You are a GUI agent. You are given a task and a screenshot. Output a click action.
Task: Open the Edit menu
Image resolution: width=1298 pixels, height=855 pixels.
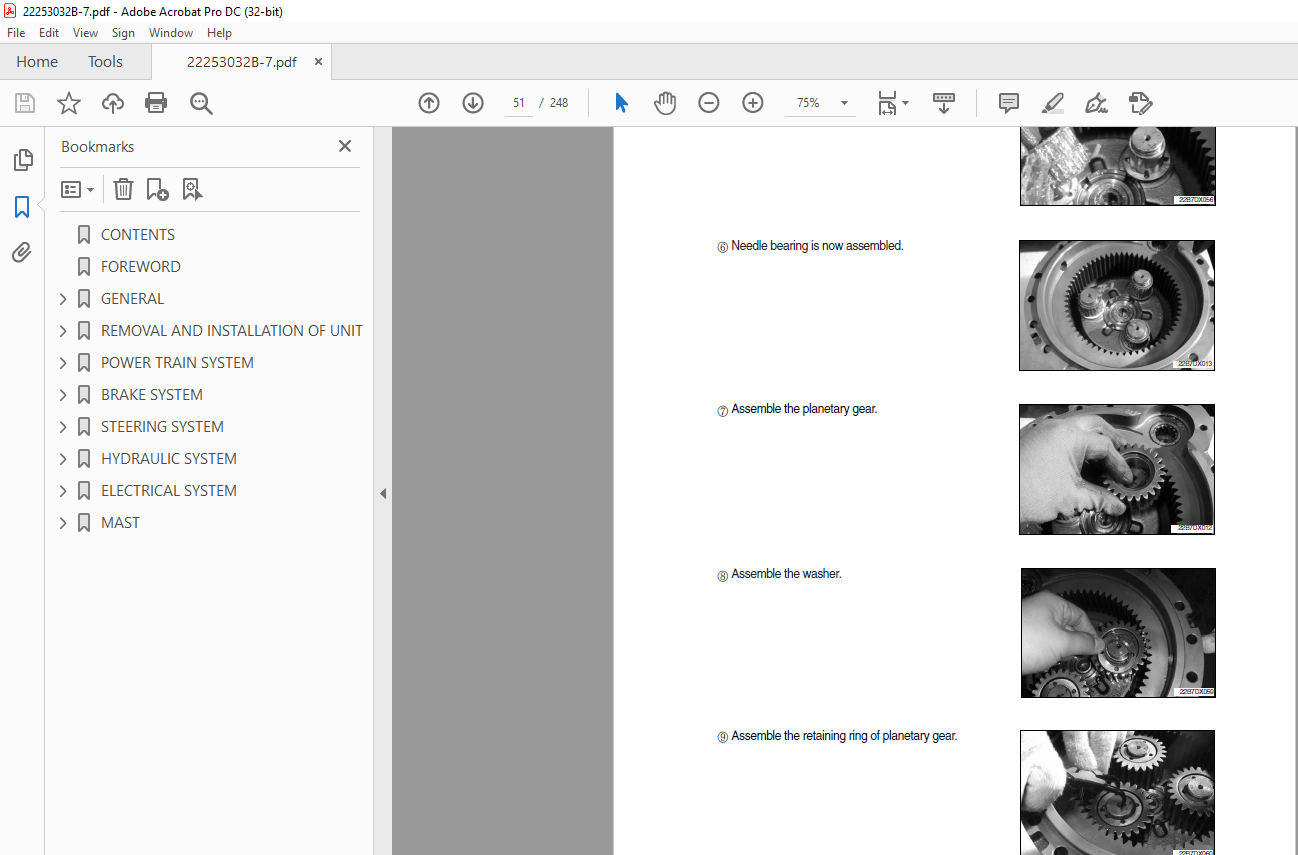pyautogui.click(x=49, y=33)
